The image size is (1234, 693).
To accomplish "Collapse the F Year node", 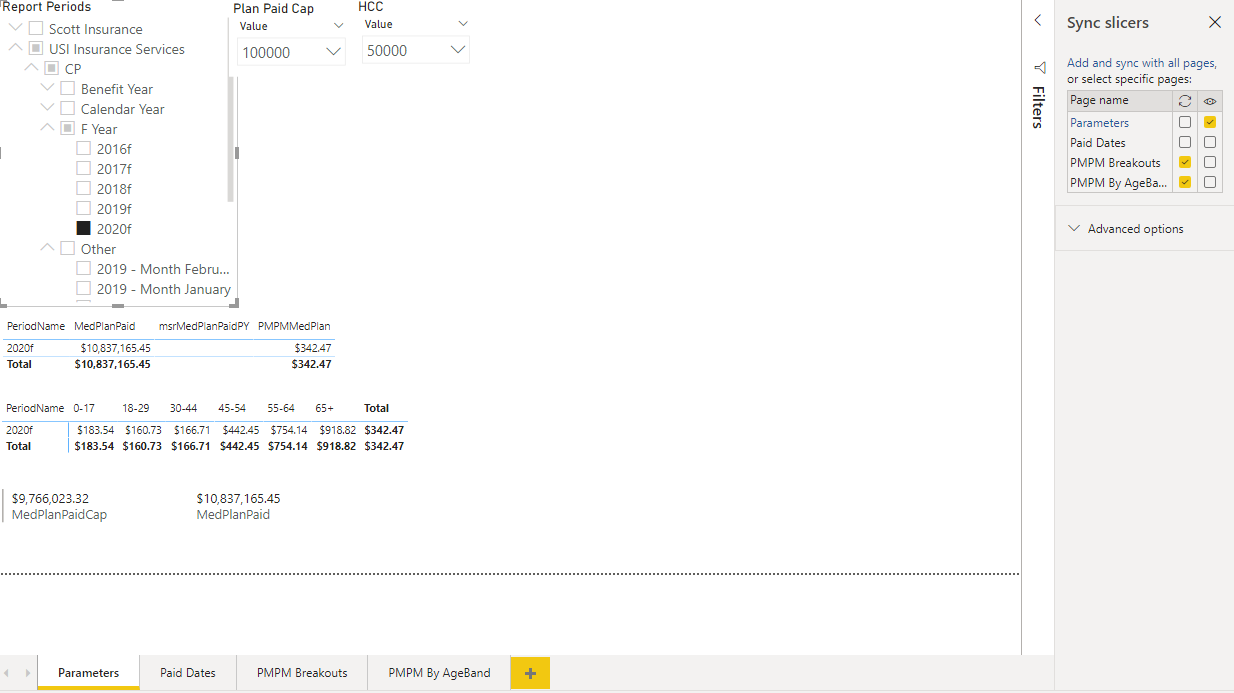I will (47, 127).
